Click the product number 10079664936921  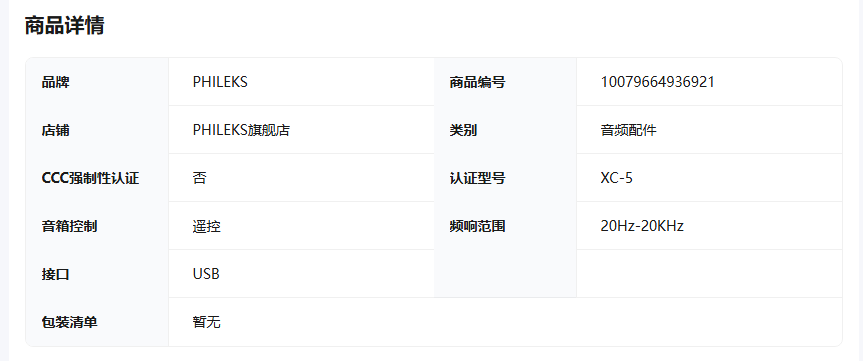click(658, 82)
